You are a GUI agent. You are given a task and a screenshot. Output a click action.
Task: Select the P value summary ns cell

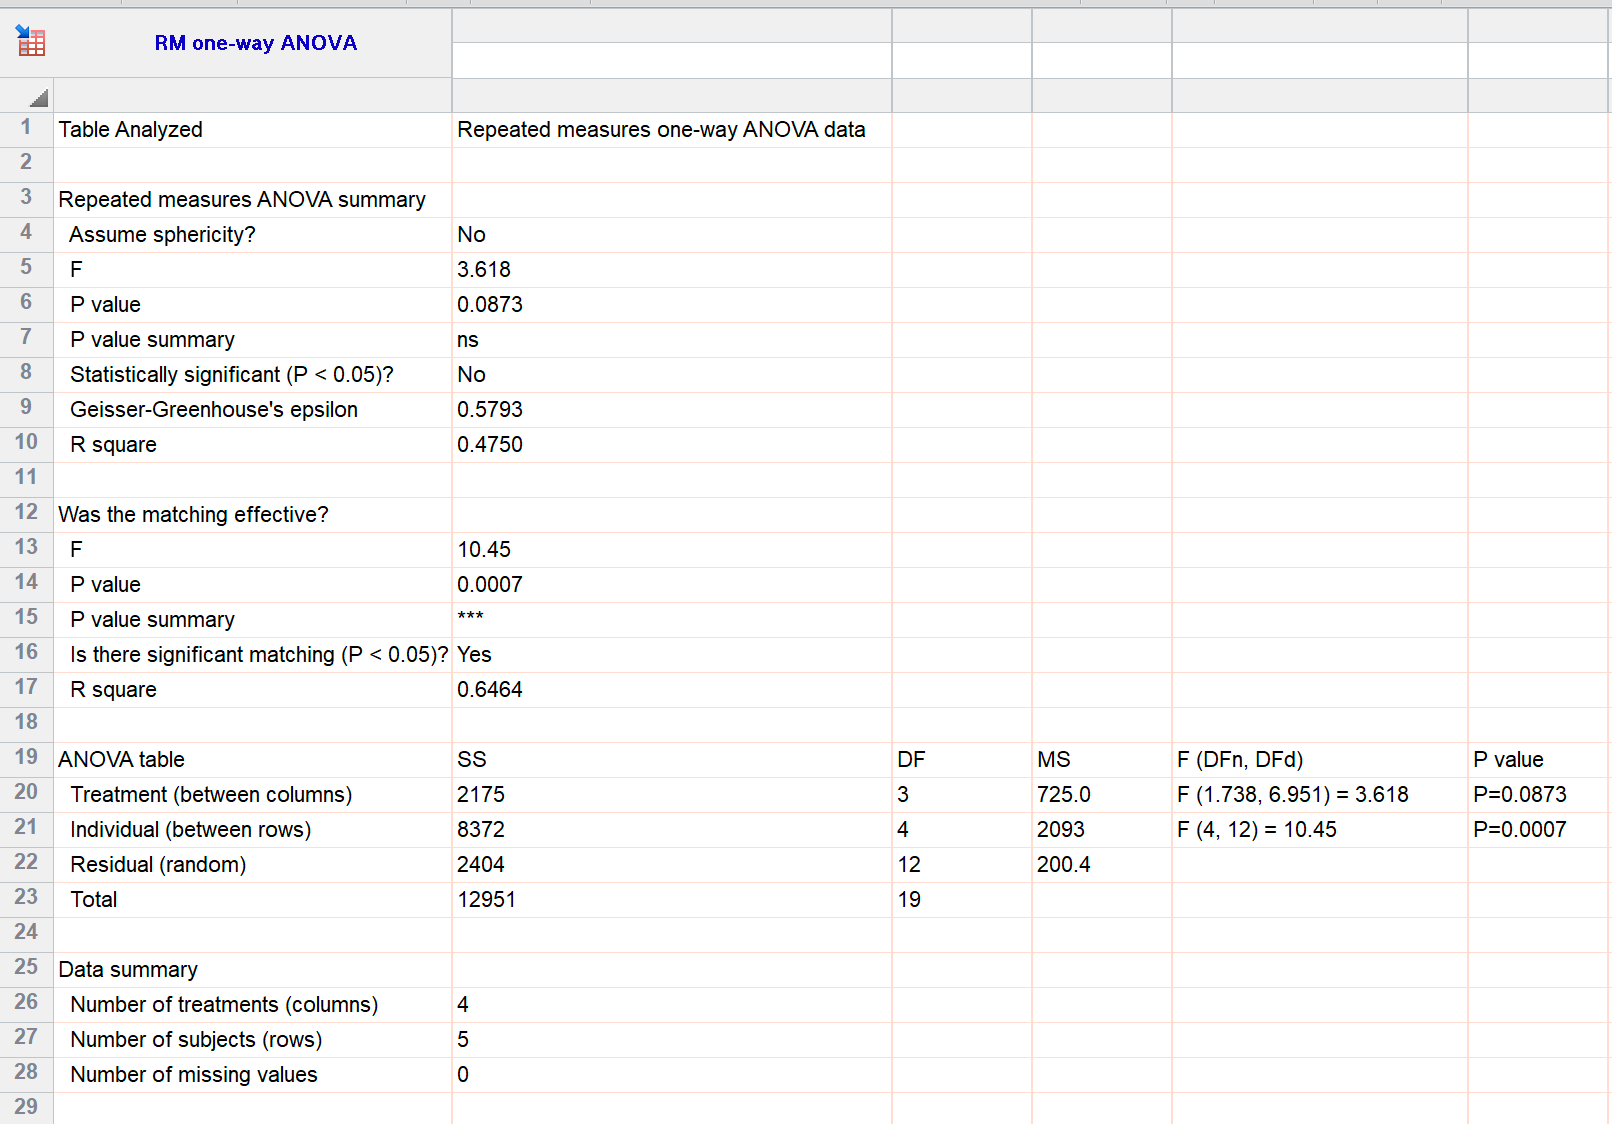(468, 339)
